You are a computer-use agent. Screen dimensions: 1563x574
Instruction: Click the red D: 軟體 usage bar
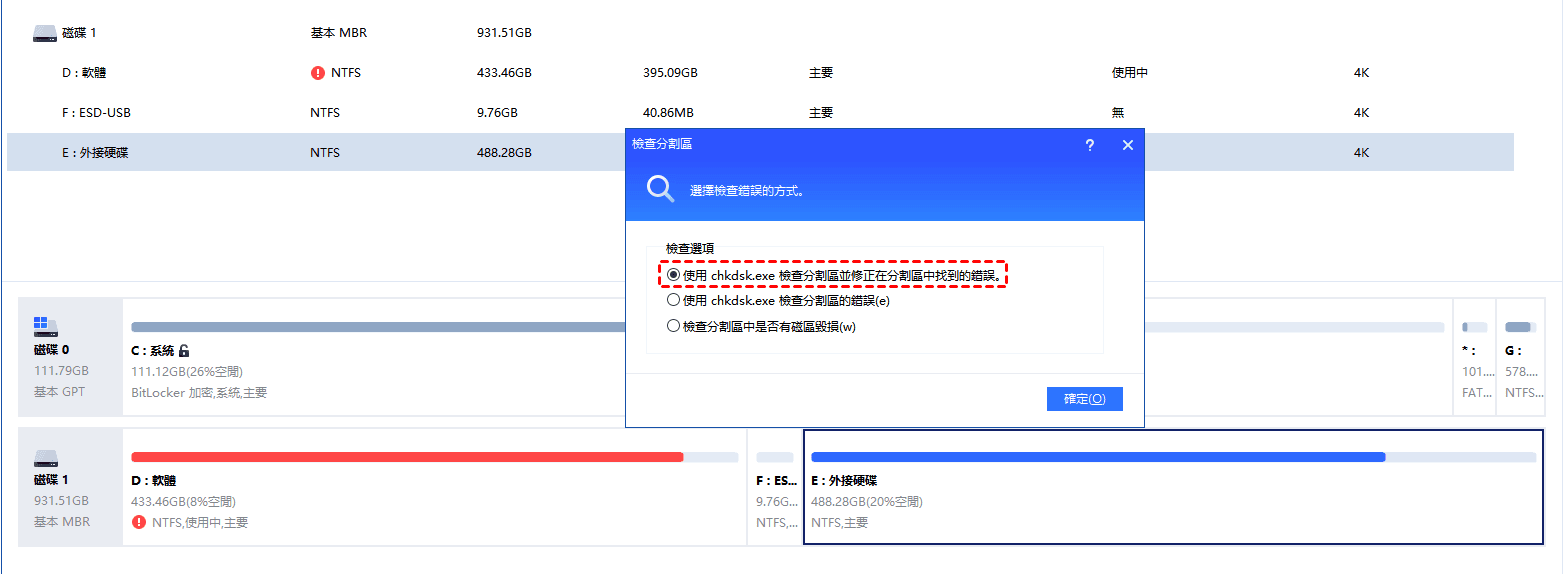coord(434,457)
